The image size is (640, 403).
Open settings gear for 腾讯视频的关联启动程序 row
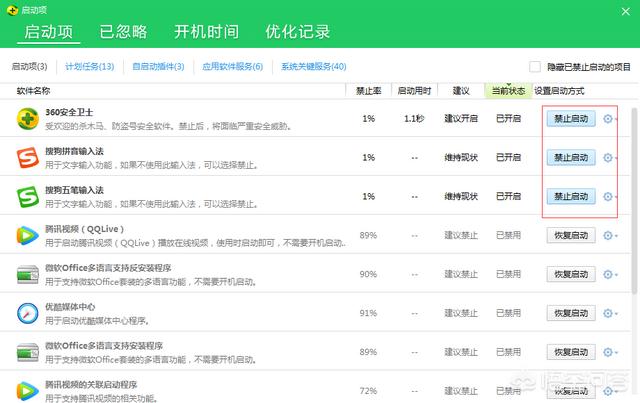(608, 391)
